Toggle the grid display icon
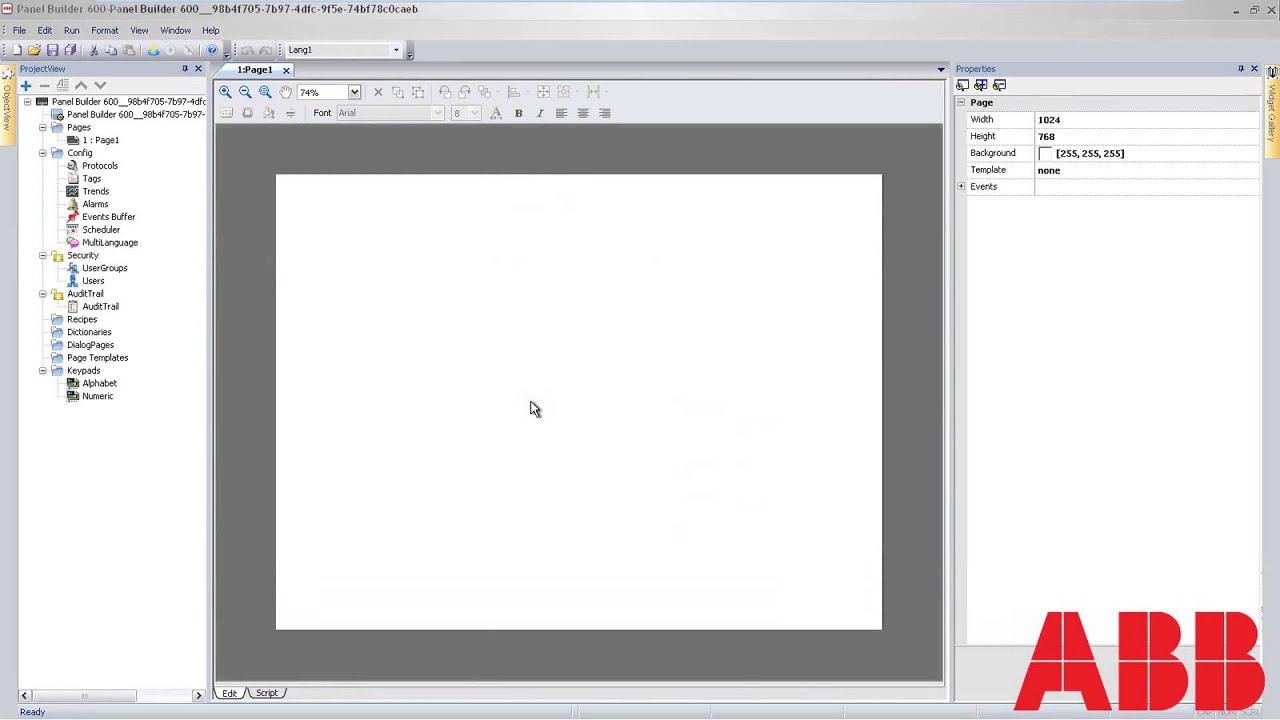 226,113
